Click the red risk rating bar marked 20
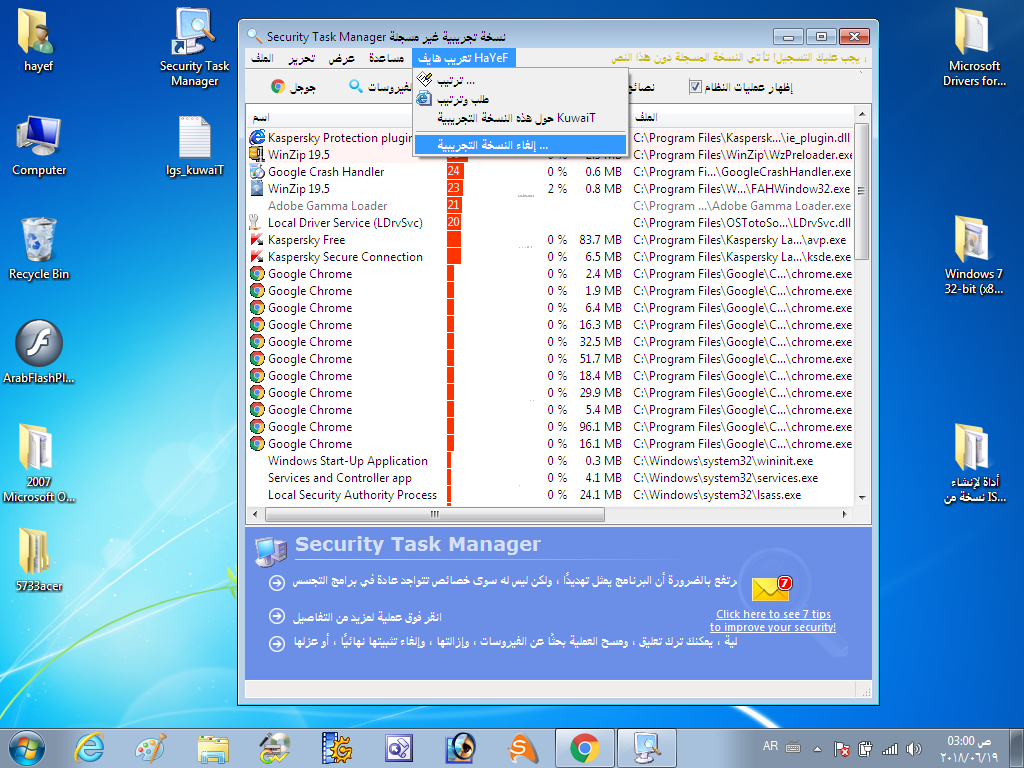The height and width of the screenshot is (768, 1024). (x=455, y=223)
